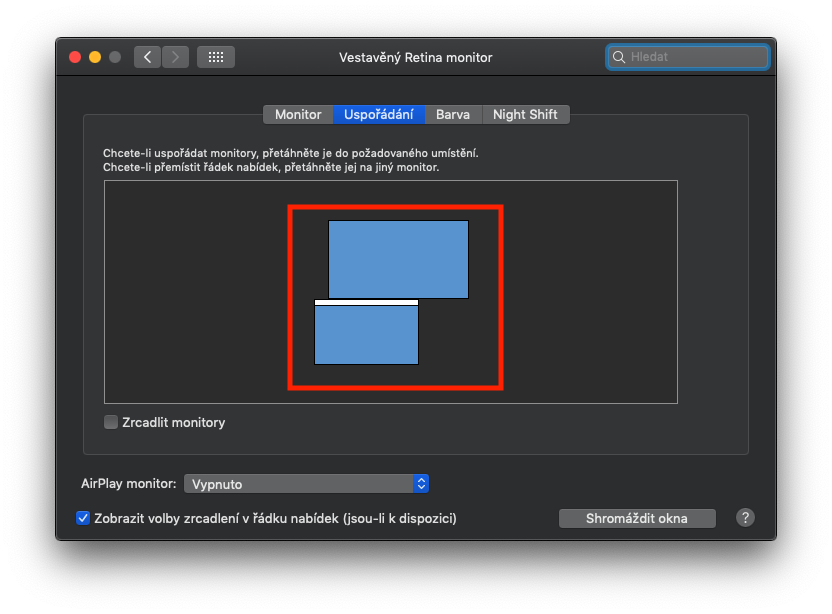832x614 pixels.
Task: Click the back navigation arrow
Action: 148,57
